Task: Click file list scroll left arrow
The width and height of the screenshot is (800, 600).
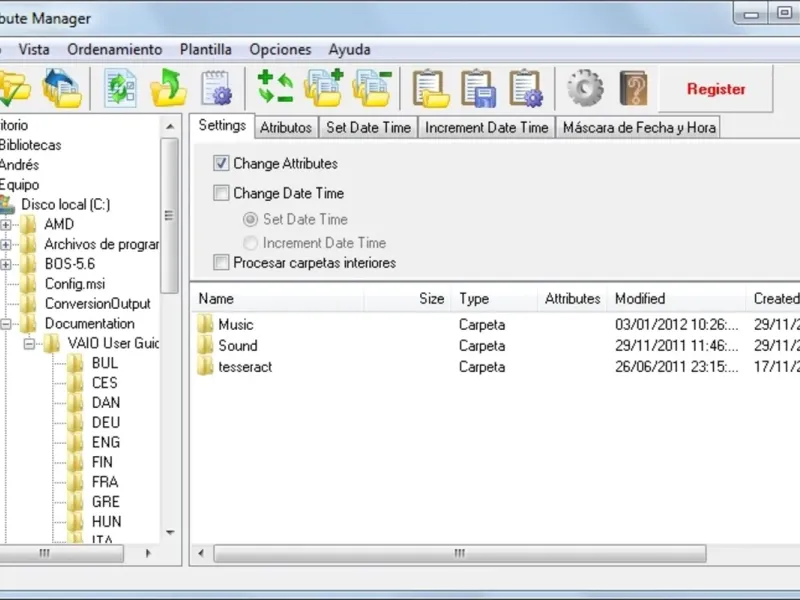Action: pos(201,554)
